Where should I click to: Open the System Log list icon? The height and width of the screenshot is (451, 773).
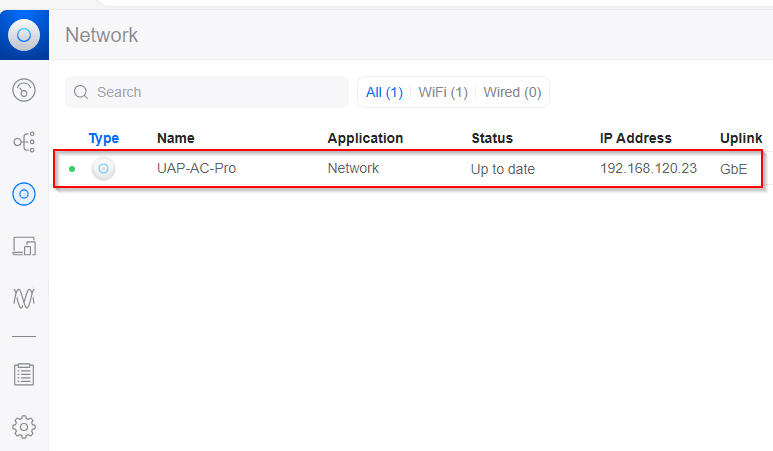[x=24, y=375]
